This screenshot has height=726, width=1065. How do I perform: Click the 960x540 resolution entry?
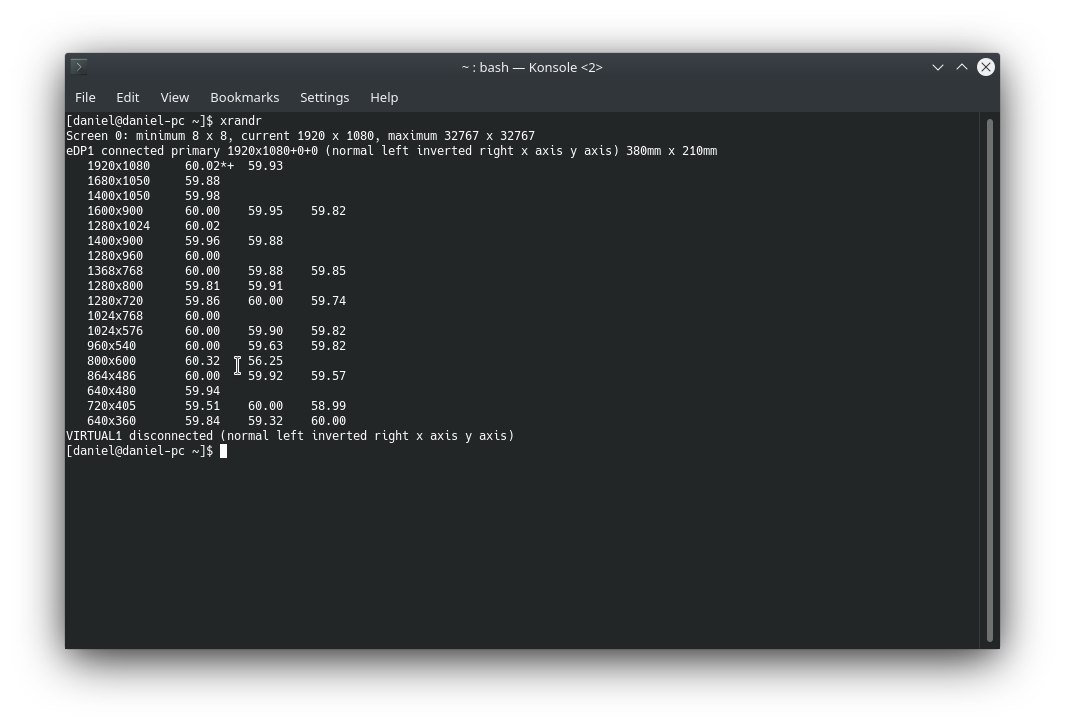click(111, 346)
